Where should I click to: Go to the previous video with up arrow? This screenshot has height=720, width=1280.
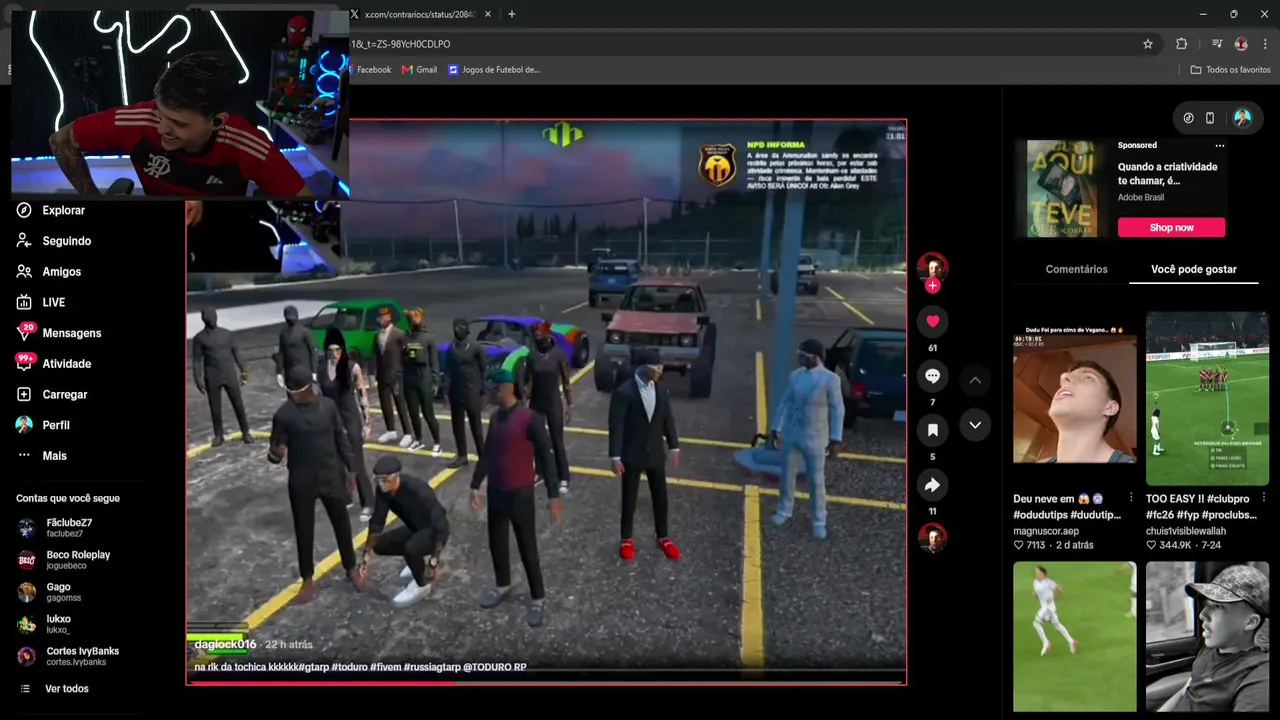pyautogui.click(x=975, y=380)
